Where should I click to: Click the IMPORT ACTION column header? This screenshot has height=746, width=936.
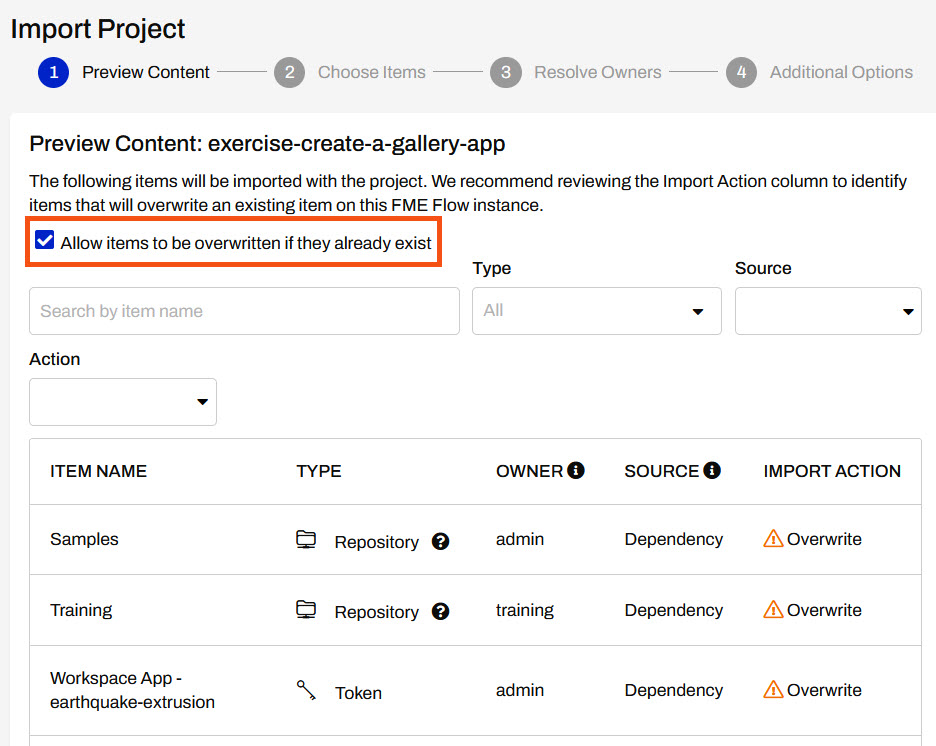coord(832,471)
